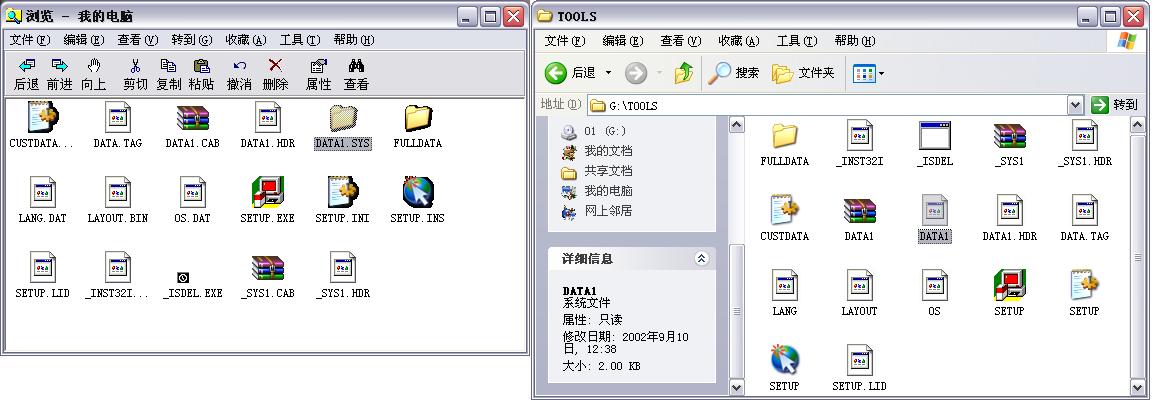Click the 剪切 (Cut) scissors icon
Screen dimensions: 1152x400
tap(135, 66)
